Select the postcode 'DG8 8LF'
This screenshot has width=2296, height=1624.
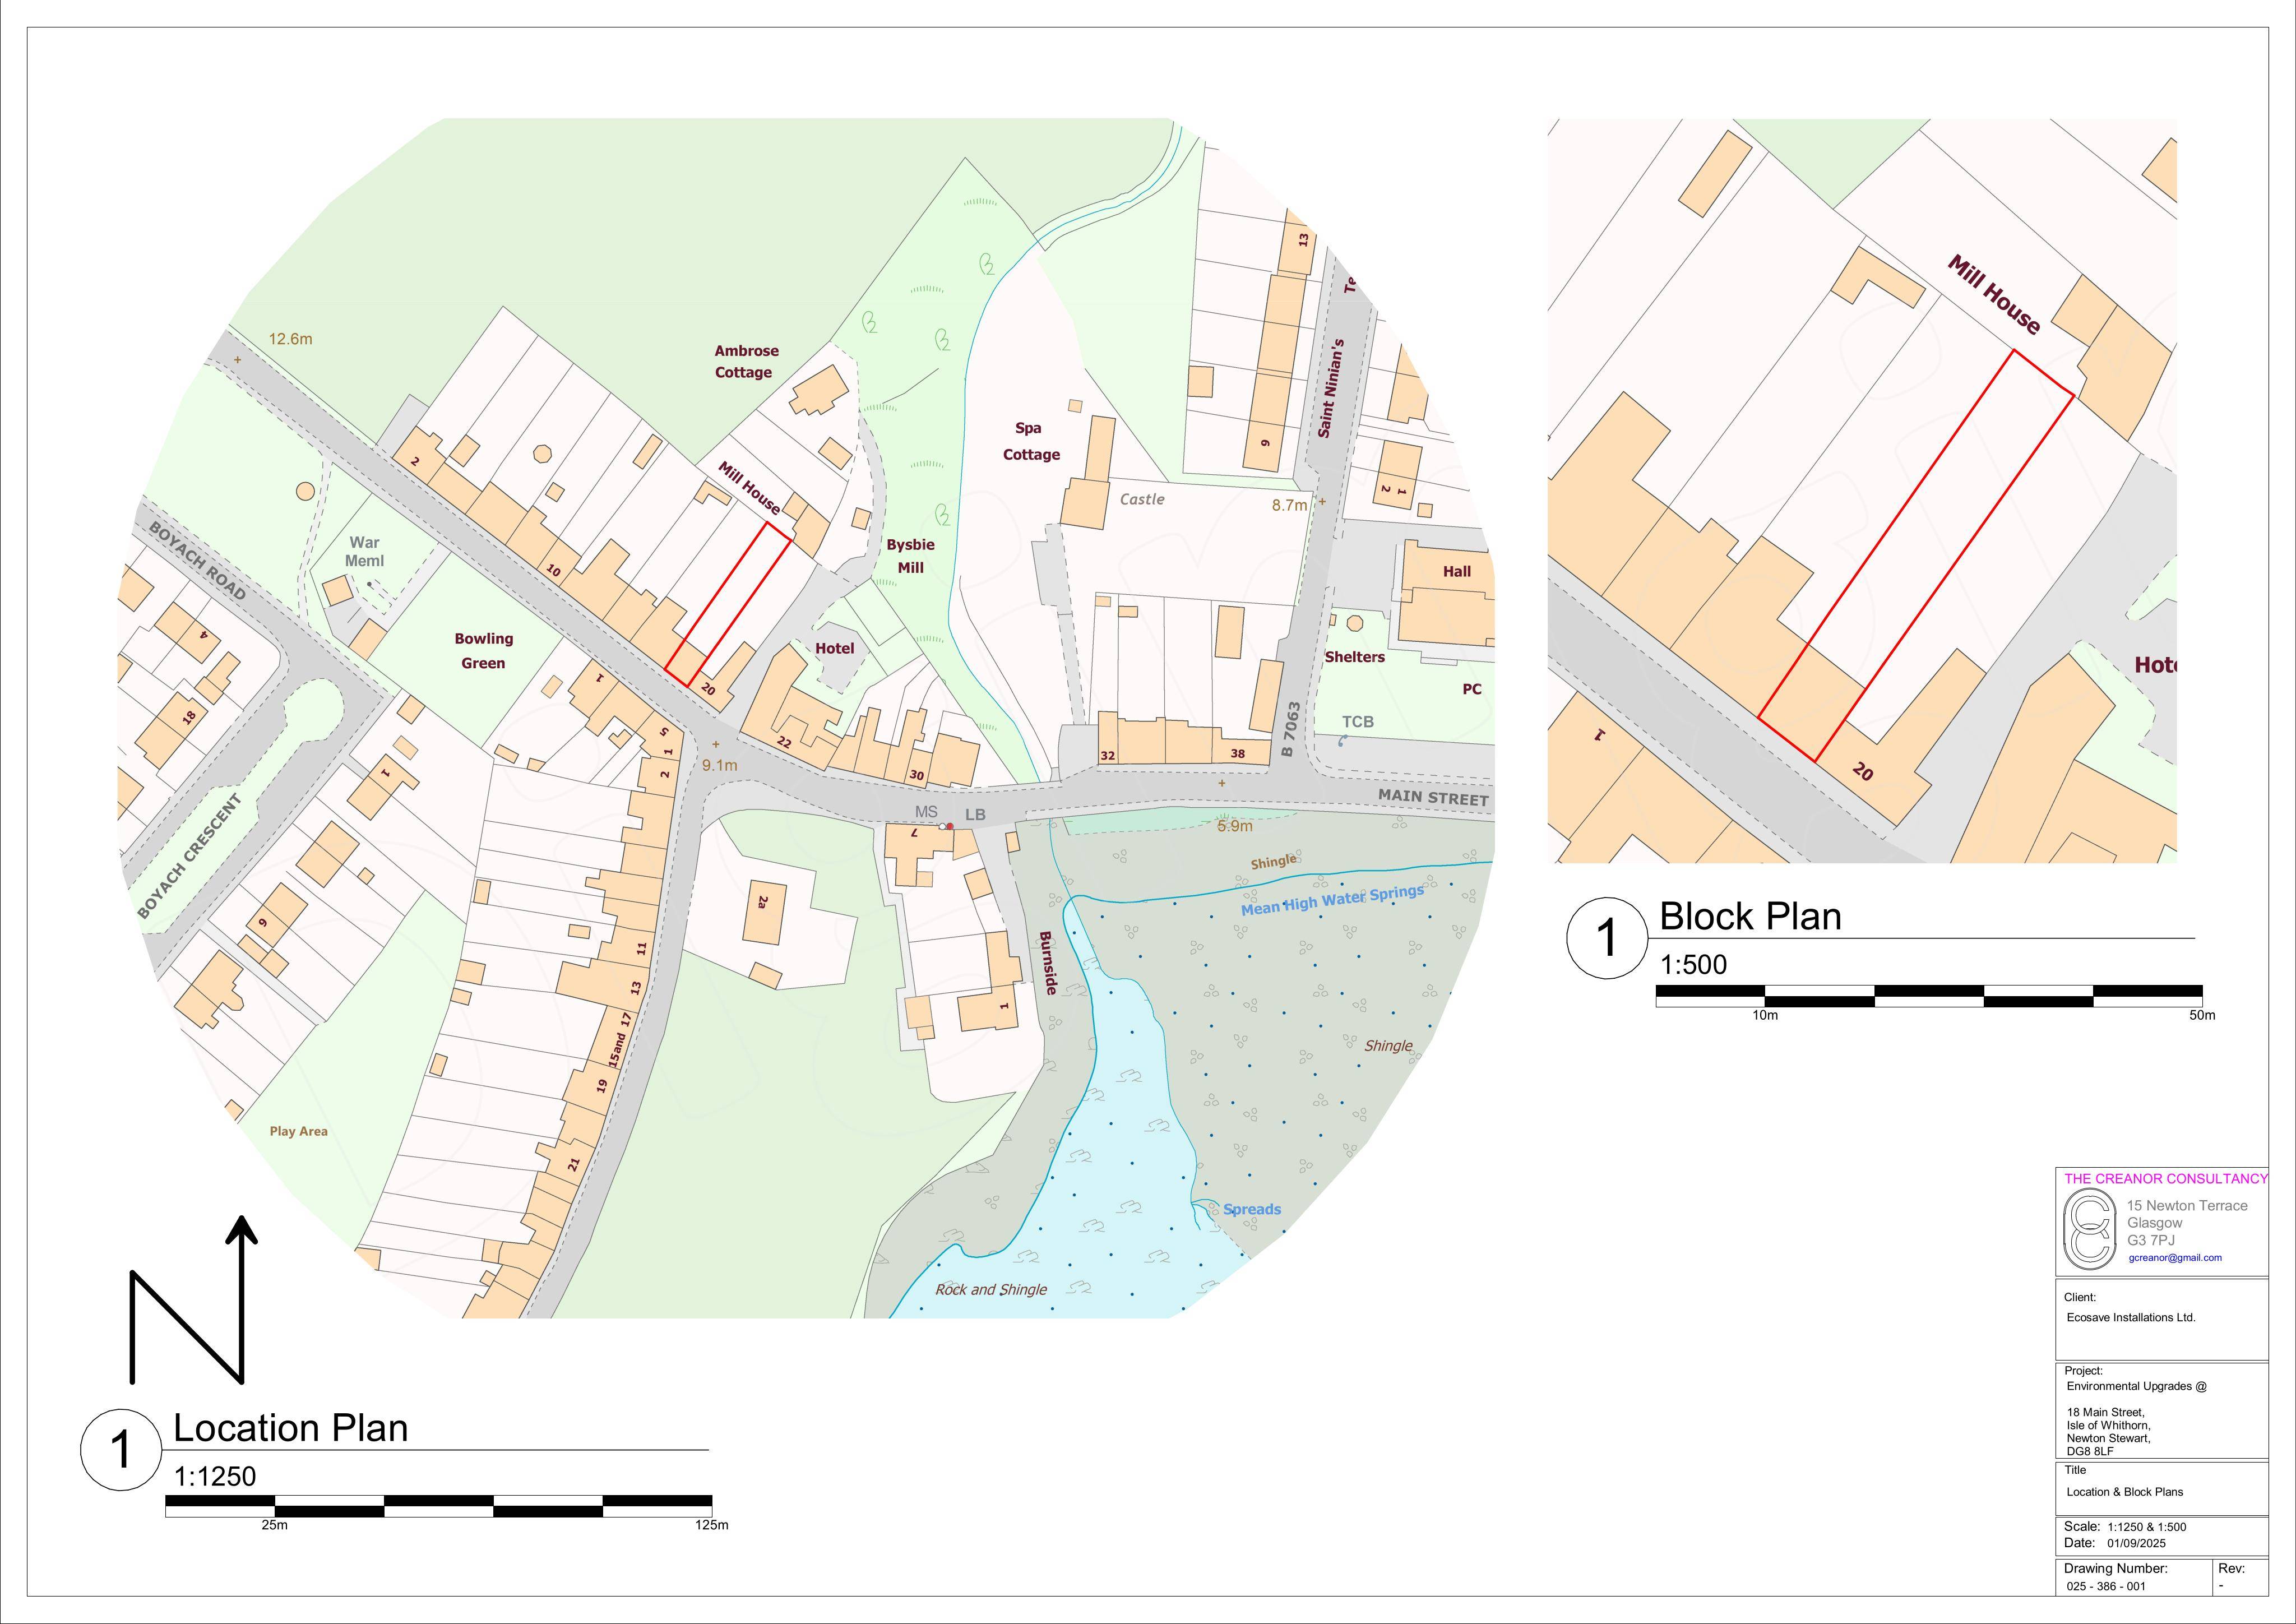click(2090, 1451)
